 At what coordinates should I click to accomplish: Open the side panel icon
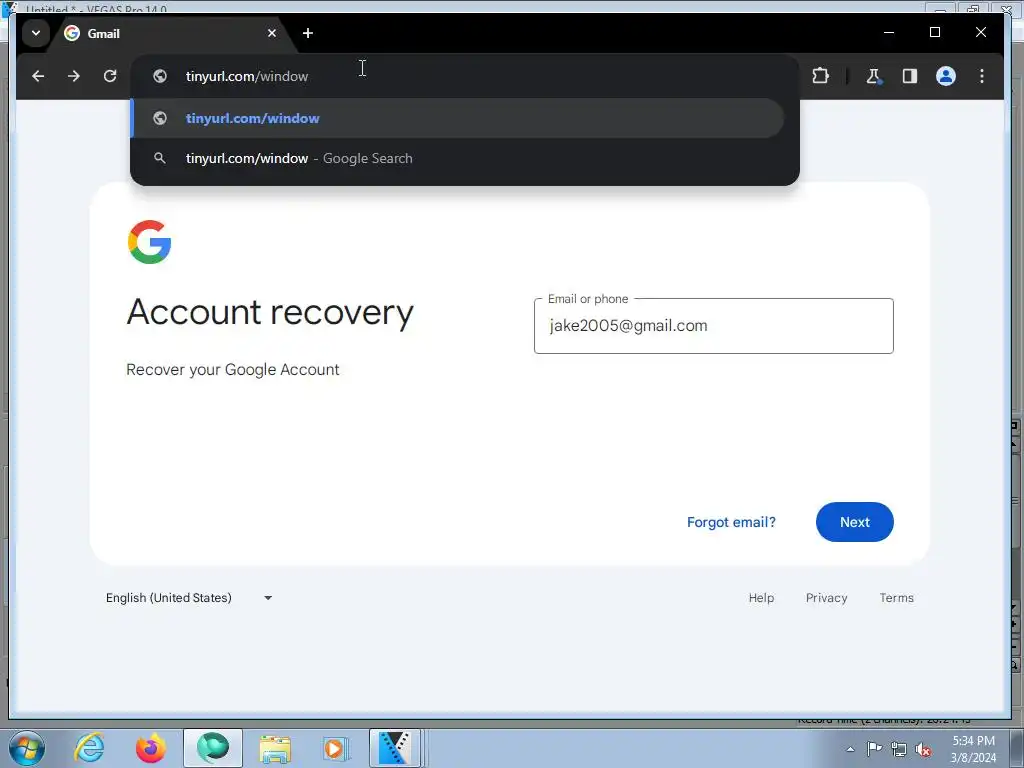click(x=910, y=76)
